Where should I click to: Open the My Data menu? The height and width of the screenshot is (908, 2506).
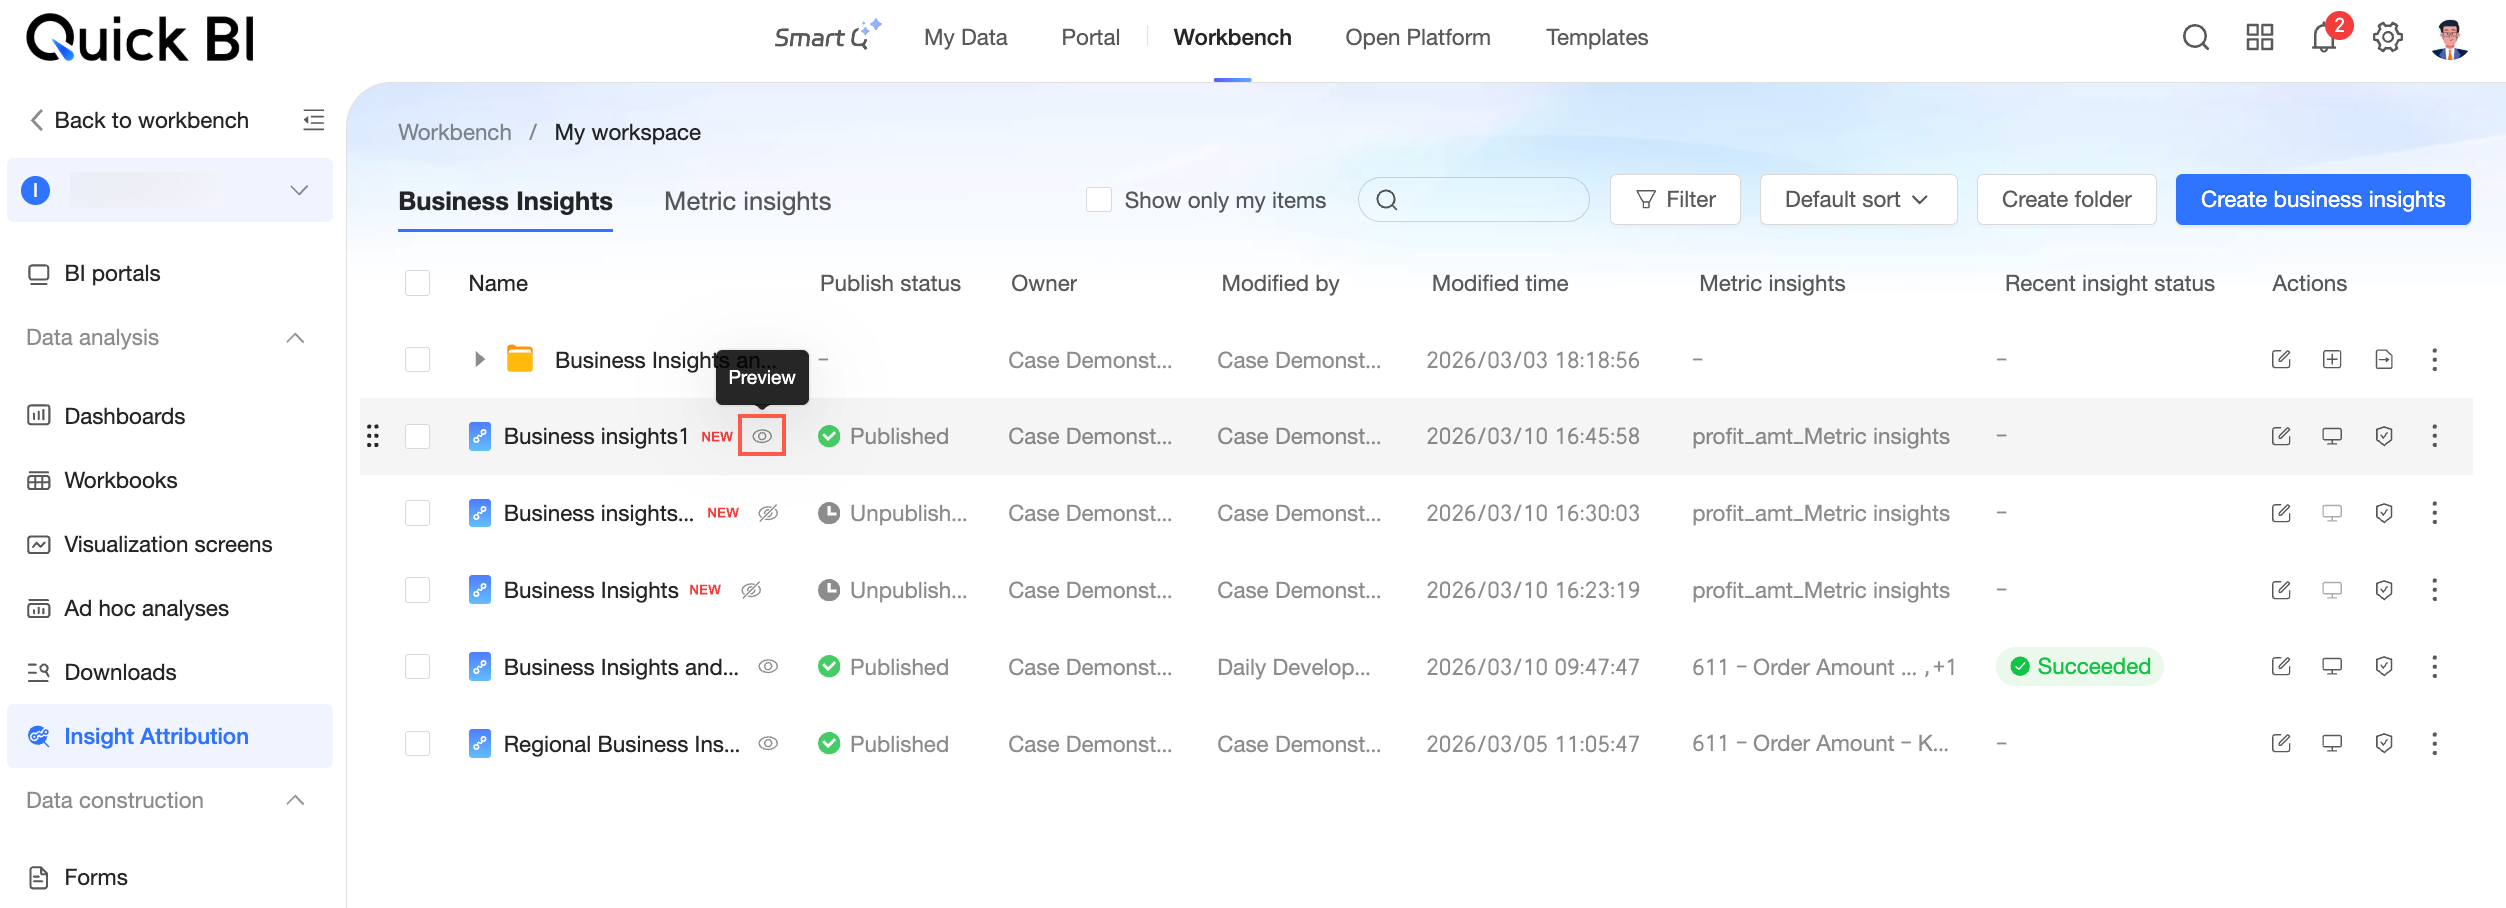tap(965, 38)
